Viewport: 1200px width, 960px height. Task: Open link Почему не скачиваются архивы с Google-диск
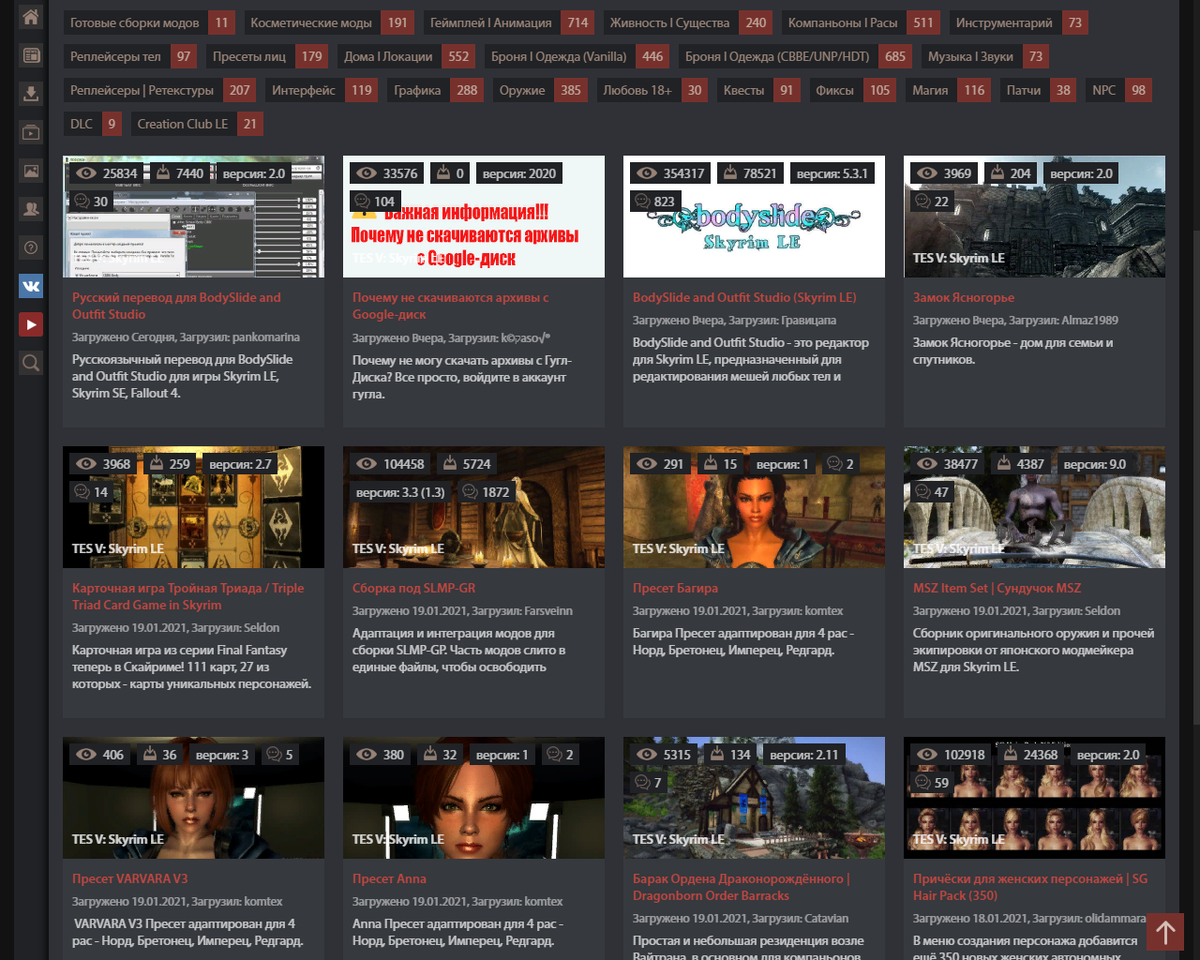coord(451,306)
